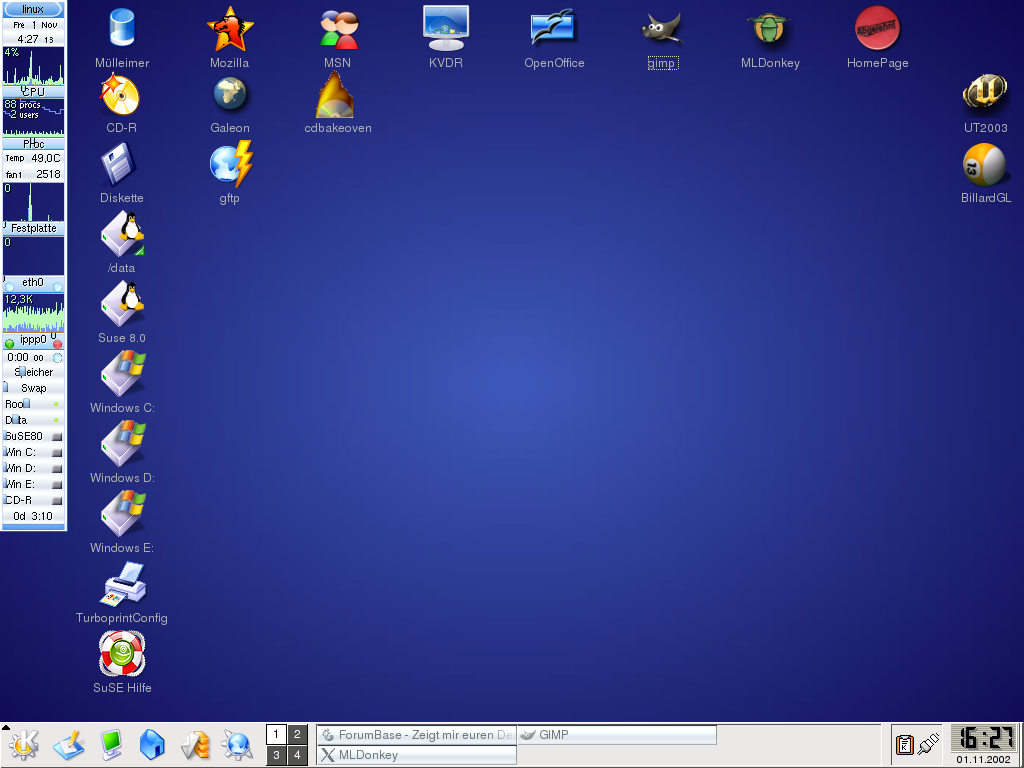Open the CD-R drive icon
Screen dimensions: 1024x768
pos(121,95)
